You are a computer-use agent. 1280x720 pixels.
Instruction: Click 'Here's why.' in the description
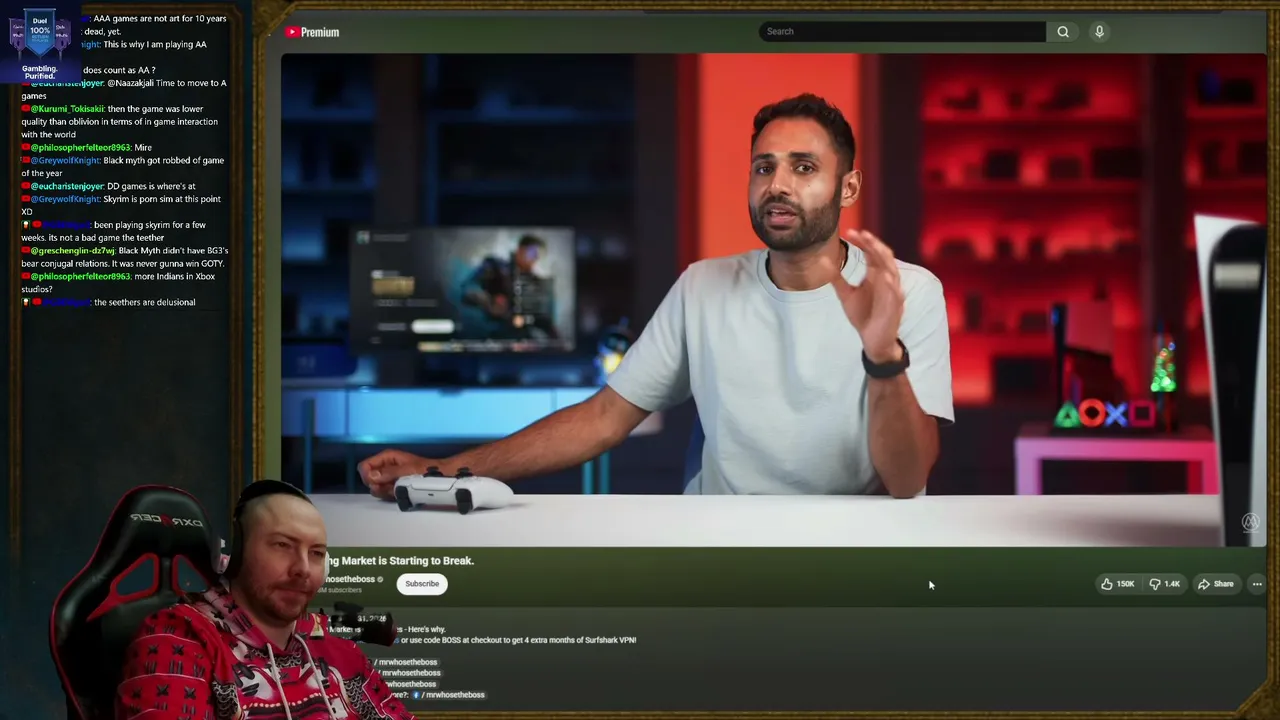click(x=426, y=629)
